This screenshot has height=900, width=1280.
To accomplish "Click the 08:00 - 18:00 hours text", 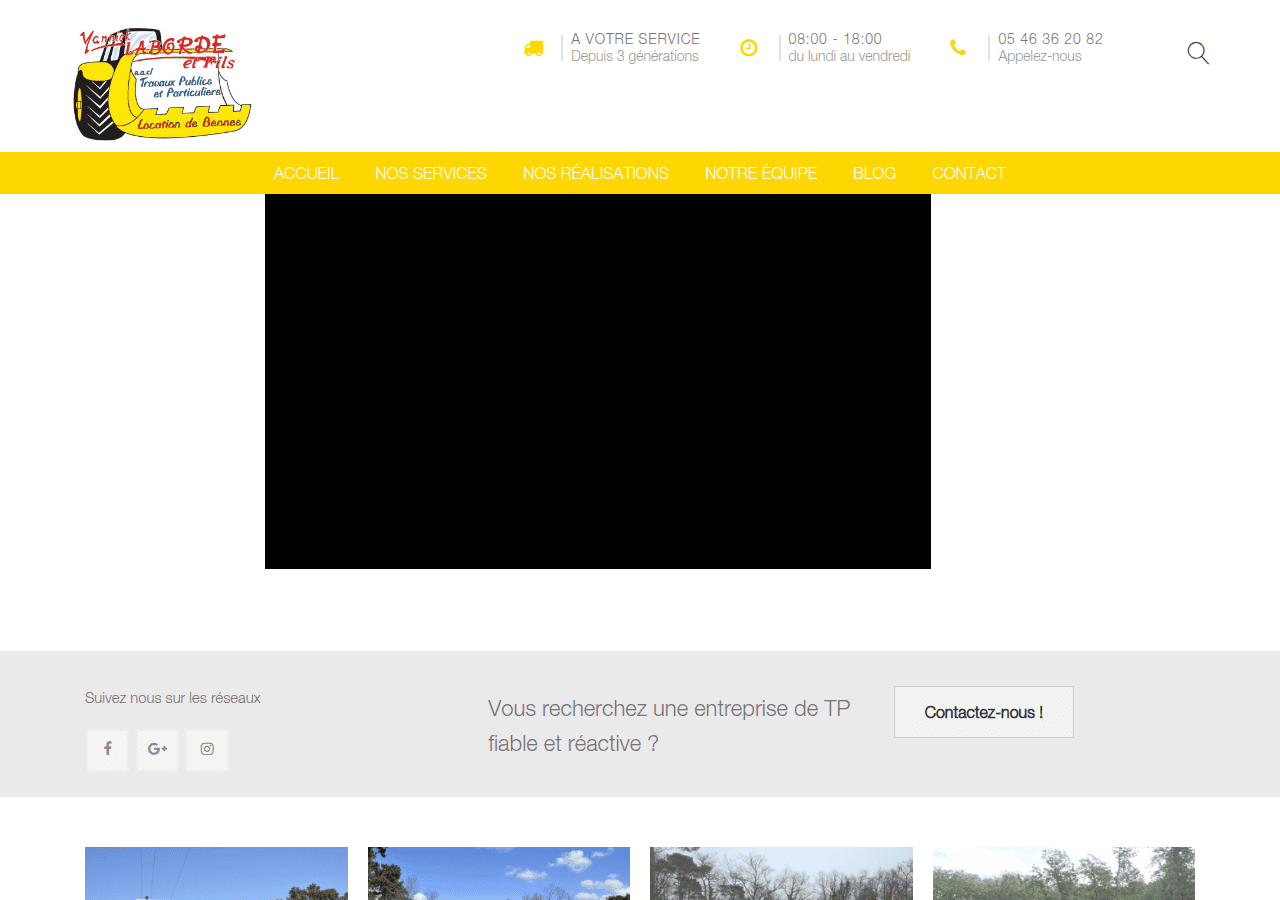I will 835,39.
